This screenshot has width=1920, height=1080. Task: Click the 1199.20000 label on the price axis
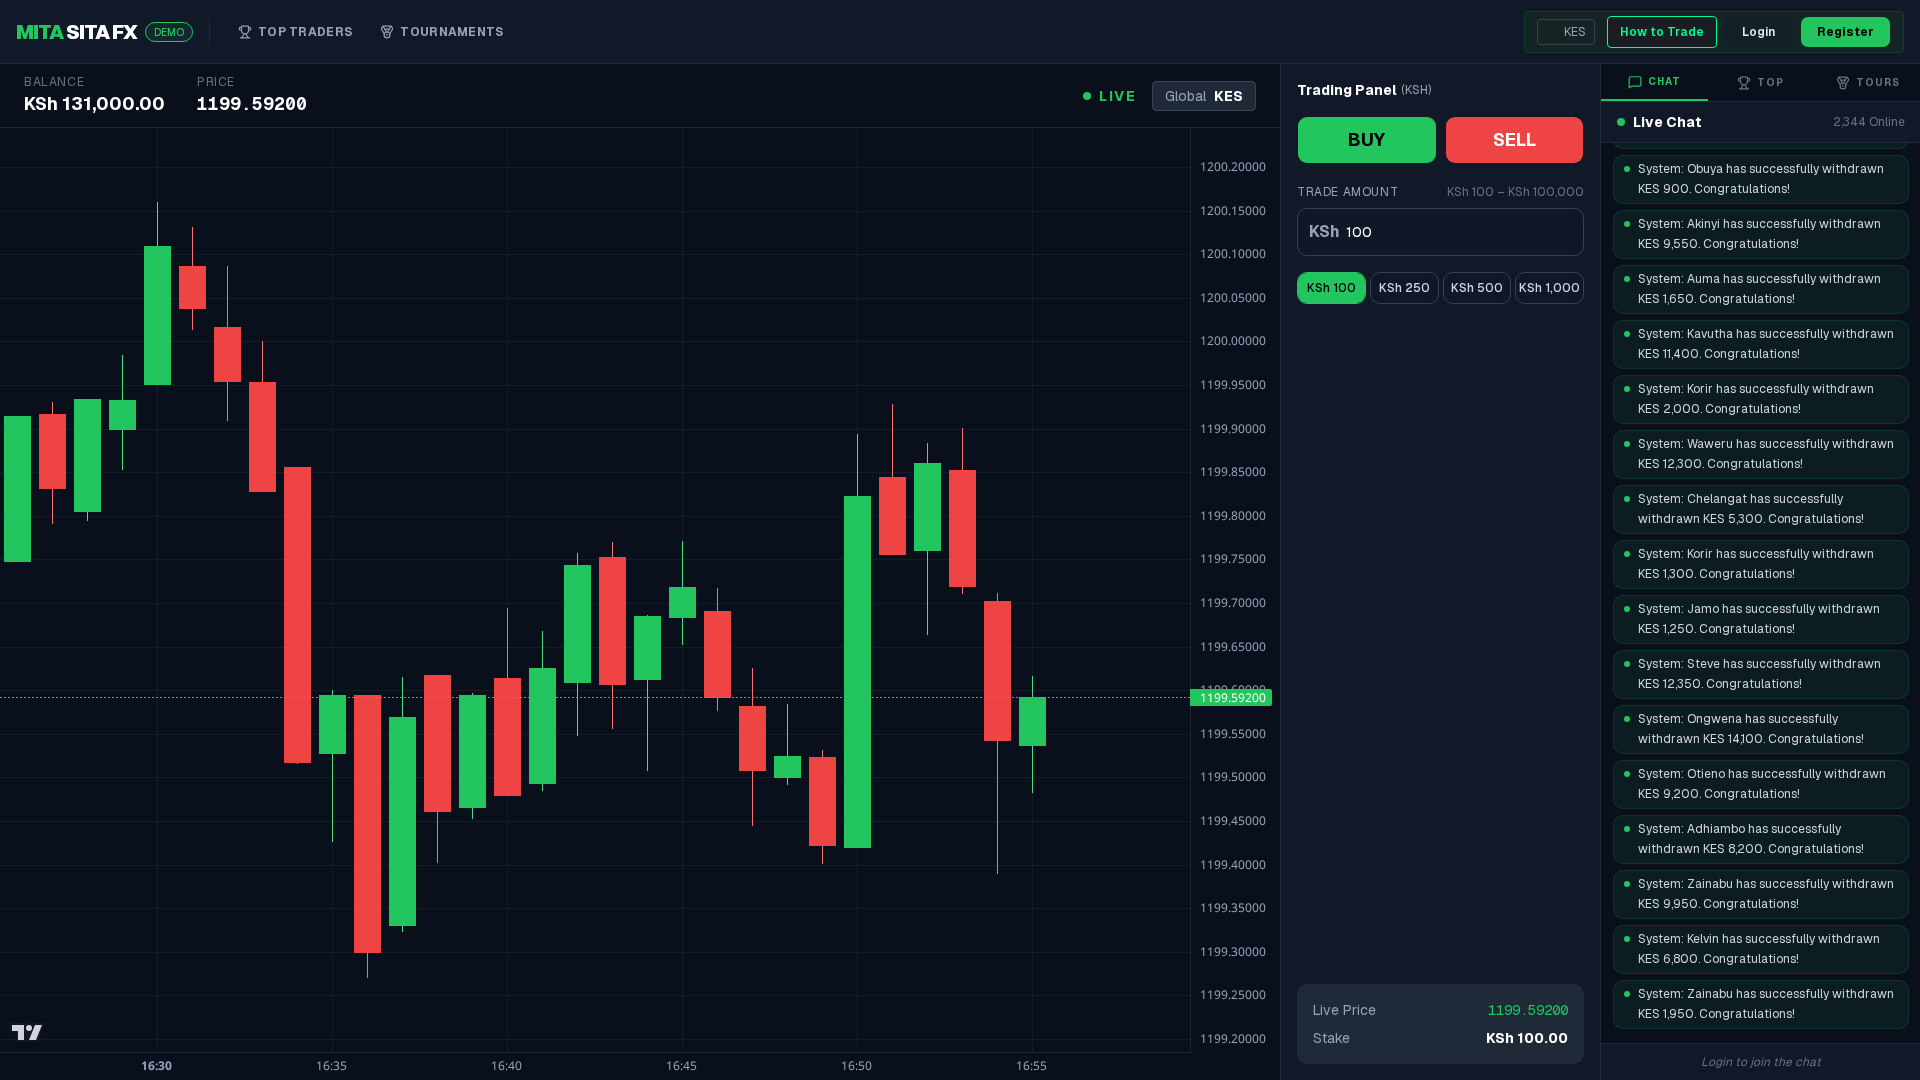pos(1233,1039)
